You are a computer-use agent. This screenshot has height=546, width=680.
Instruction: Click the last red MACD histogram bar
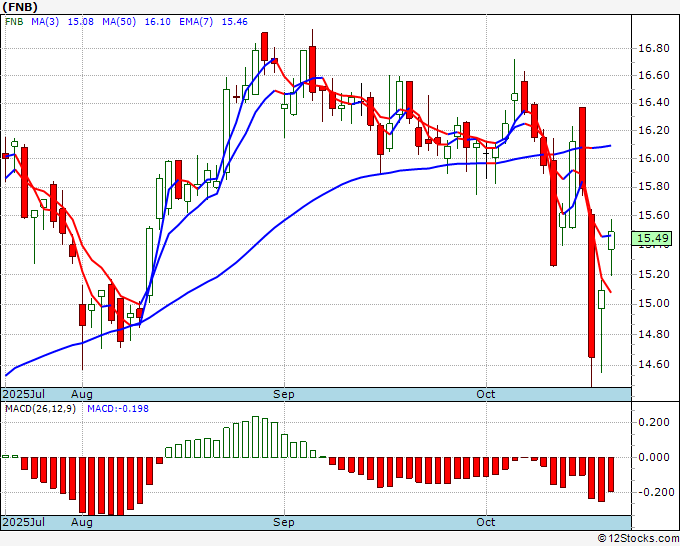(x=611, y=474)
